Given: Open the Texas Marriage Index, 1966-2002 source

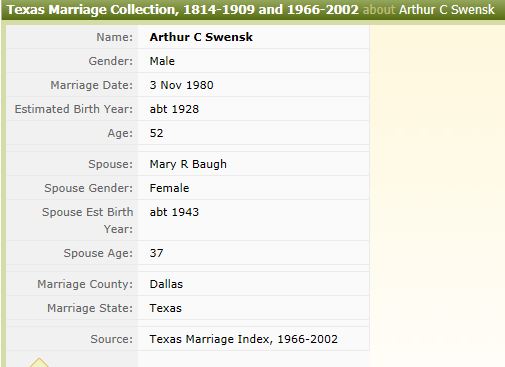Looking at the screenshot, I should coord(243,339).
